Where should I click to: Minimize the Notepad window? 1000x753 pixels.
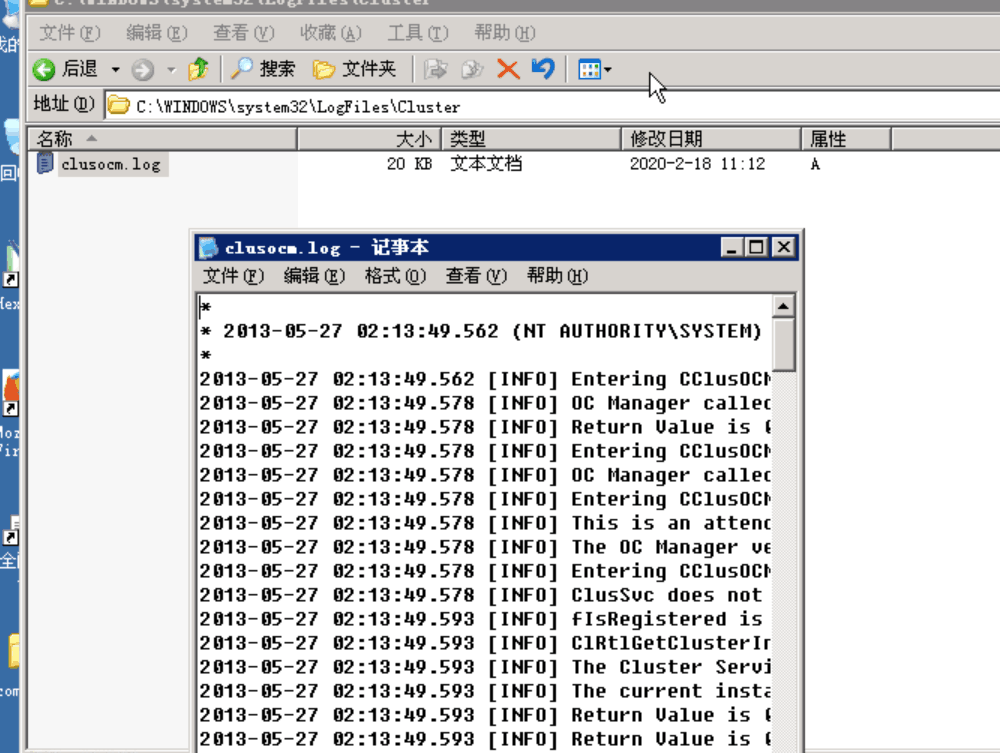[x=732, y=247]
